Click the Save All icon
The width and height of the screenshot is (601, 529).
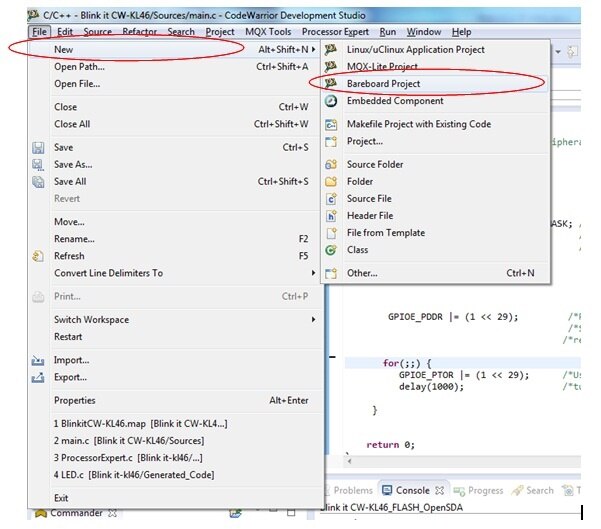[38, 182]
